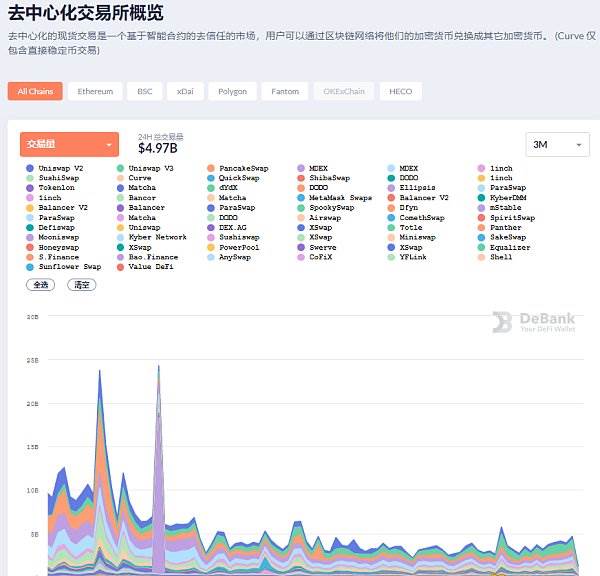Click the 去中心化交易所概览 page heading
The height and width of the screenshot is (576, 600).
86,13
